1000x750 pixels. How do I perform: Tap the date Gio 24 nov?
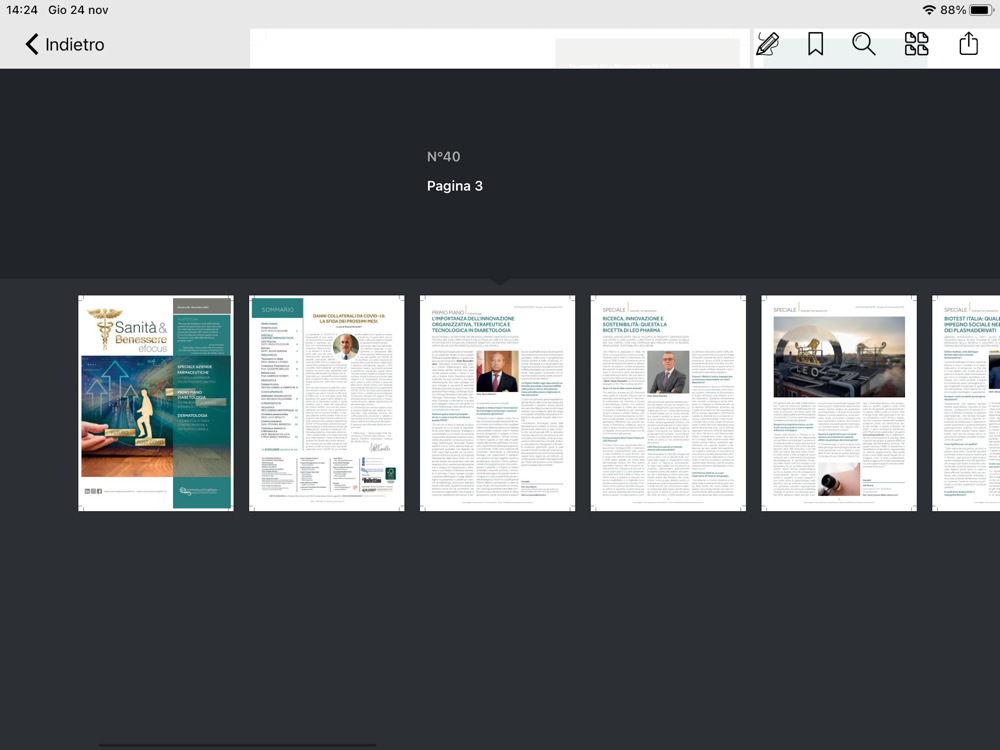tap(78, 10)
